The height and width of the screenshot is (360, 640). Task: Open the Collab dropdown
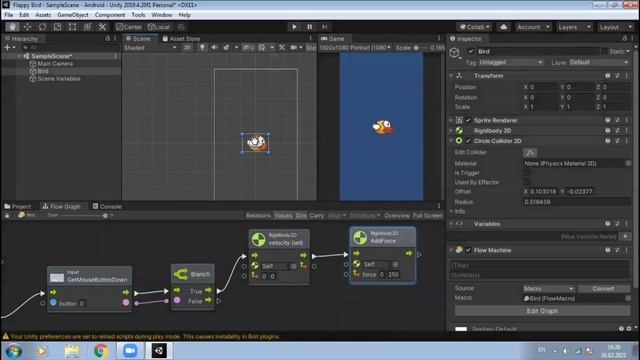(475, 27)
